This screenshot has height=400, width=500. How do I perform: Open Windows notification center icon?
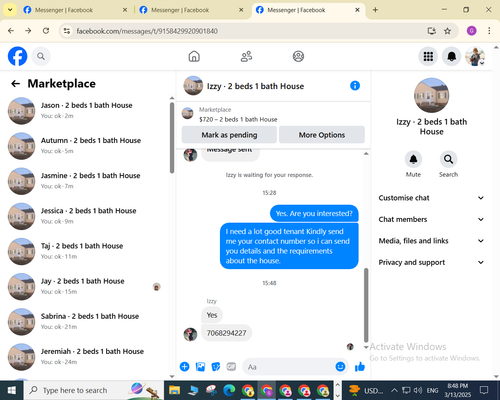point(484,390)
